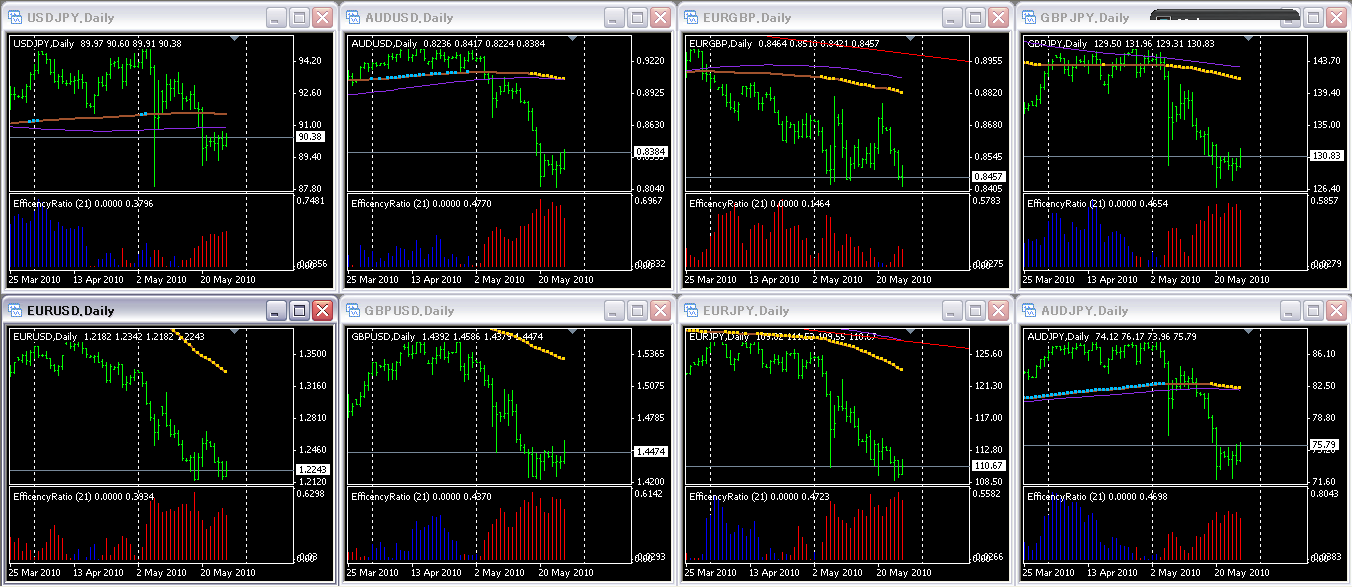
Task: Click the 130.83 current price label
Action: [1326, 156]
